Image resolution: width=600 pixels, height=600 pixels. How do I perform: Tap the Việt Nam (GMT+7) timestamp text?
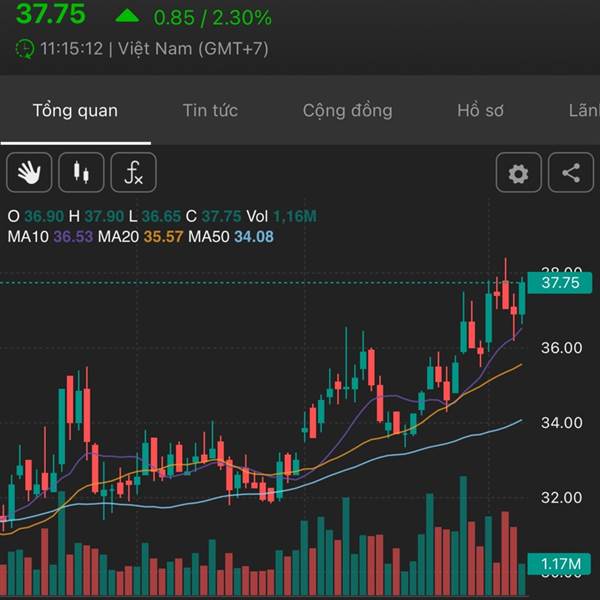point(193,49)
